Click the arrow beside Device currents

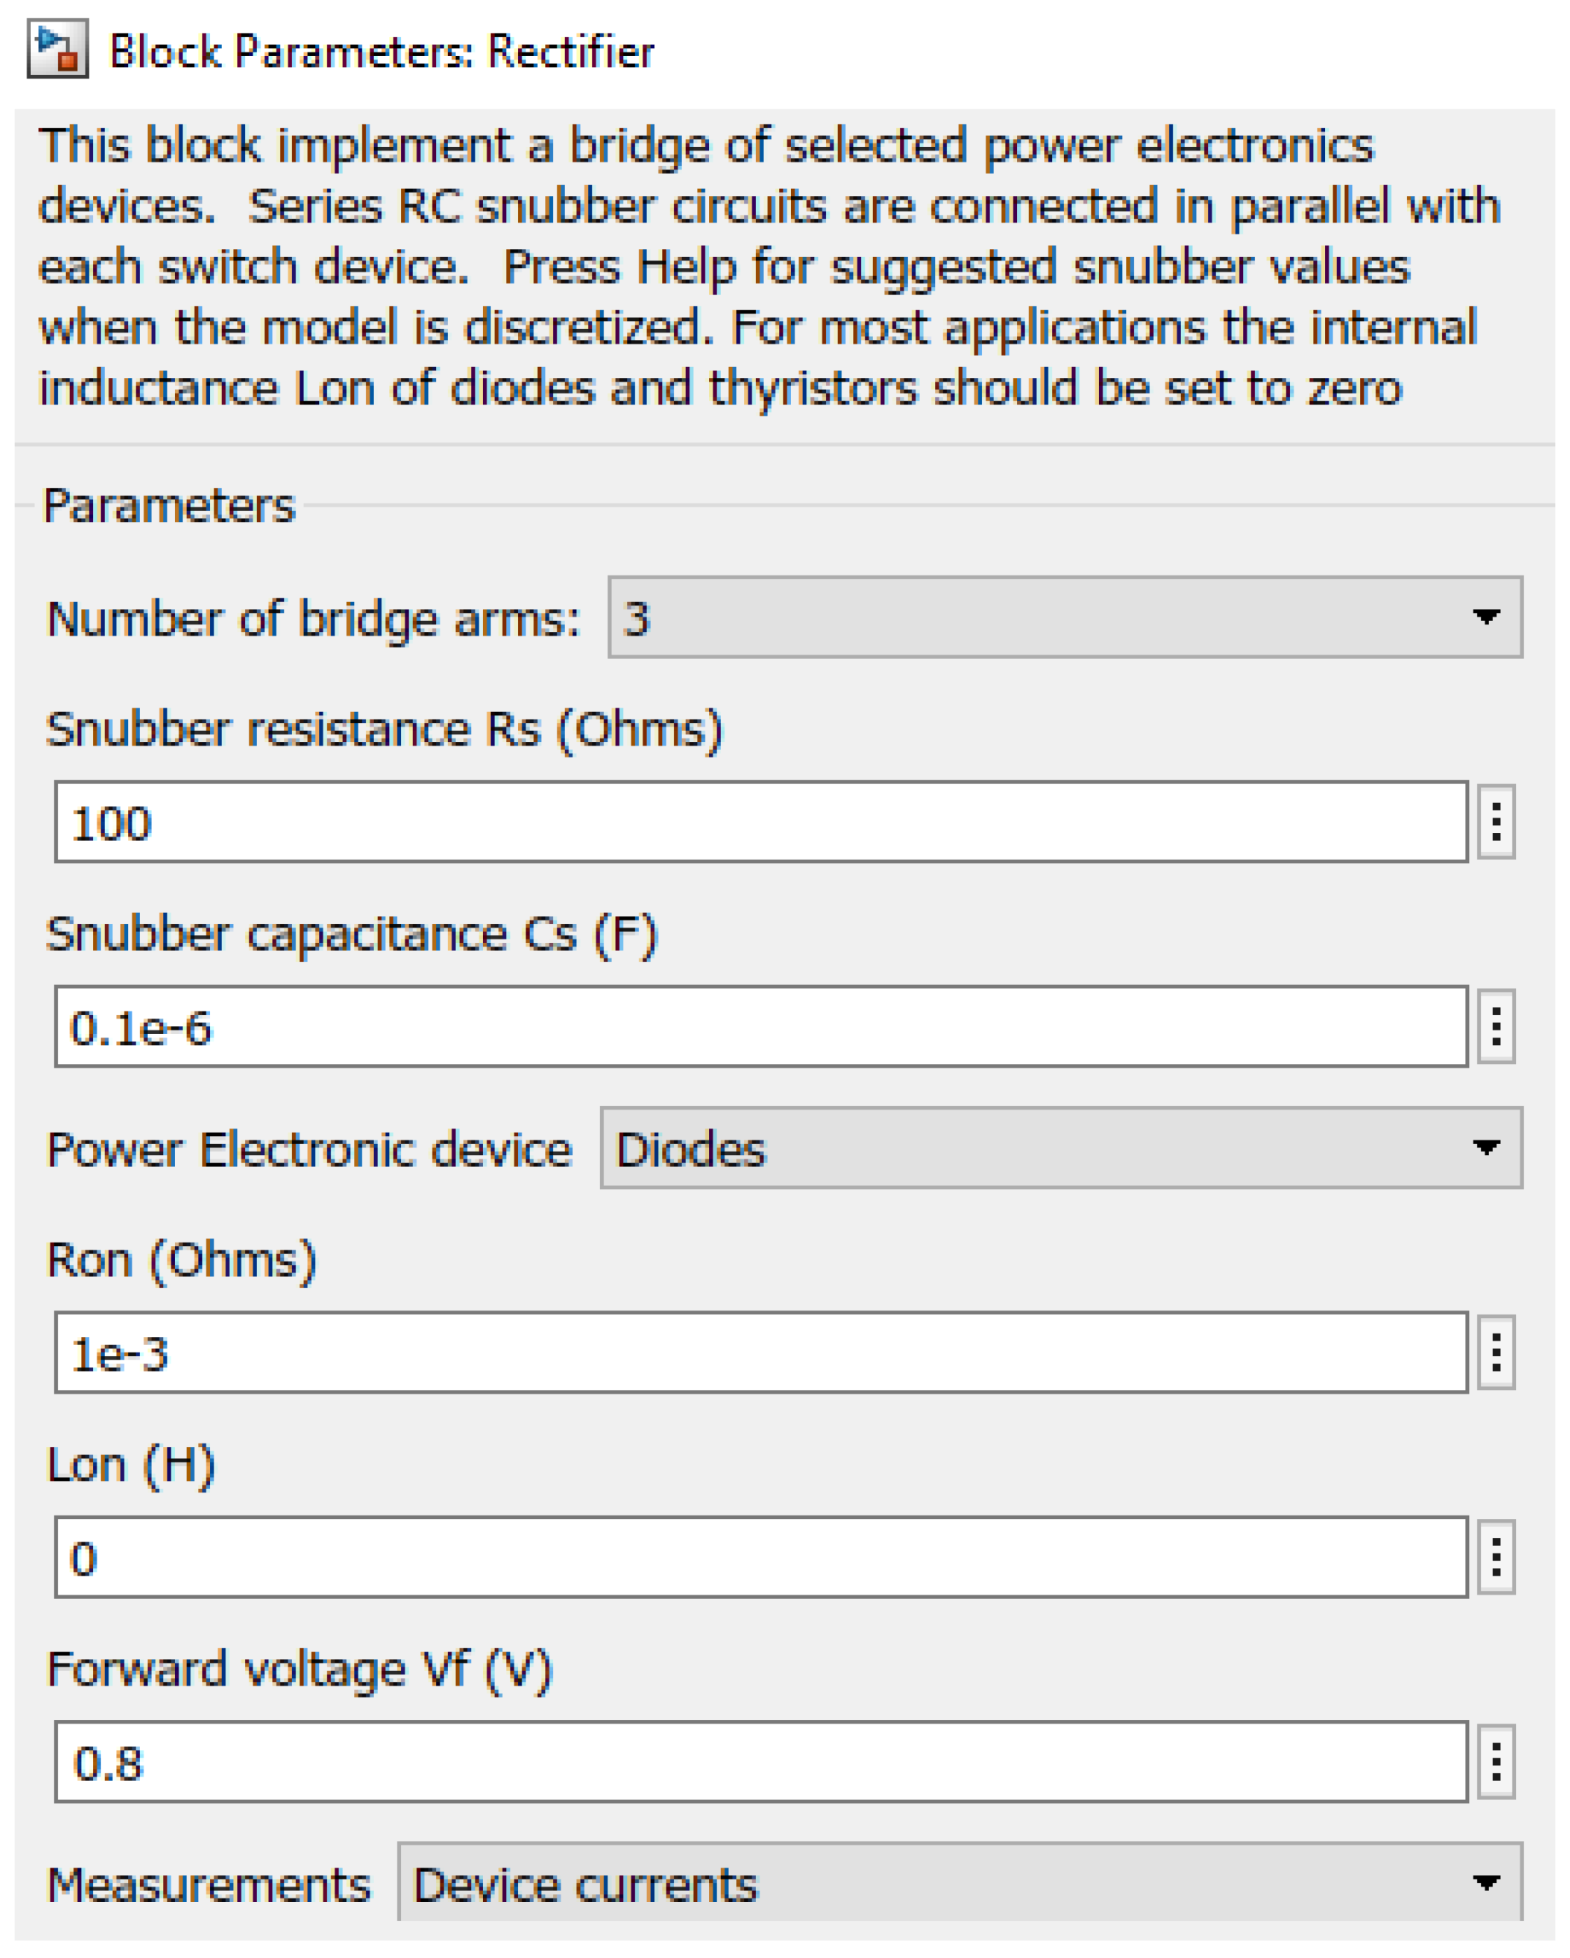point(1486,1884)
